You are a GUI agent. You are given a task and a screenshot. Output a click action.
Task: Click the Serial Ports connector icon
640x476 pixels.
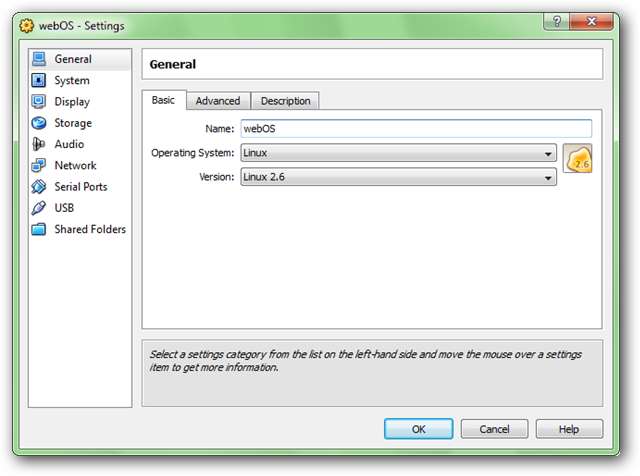(x=39, y=187)
